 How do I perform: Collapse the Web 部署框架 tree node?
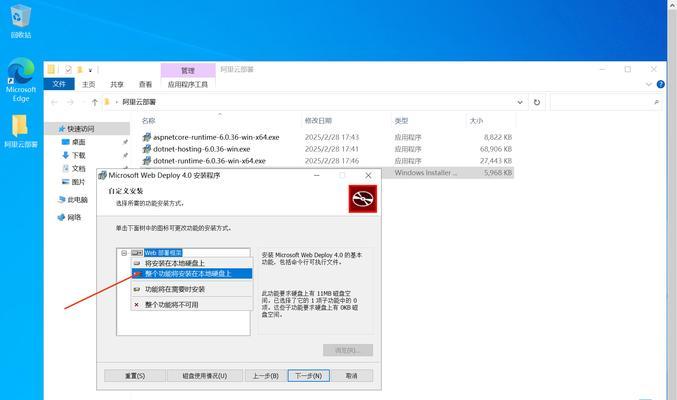click(124, 253)
